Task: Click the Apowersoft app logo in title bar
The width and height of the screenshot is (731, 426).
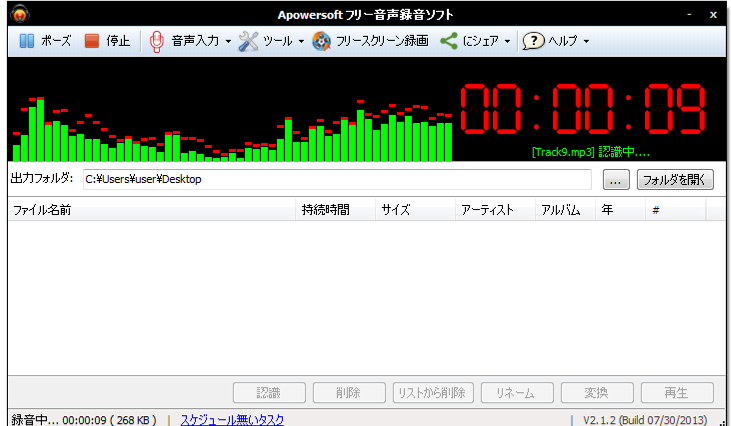Action: point(20,14)
